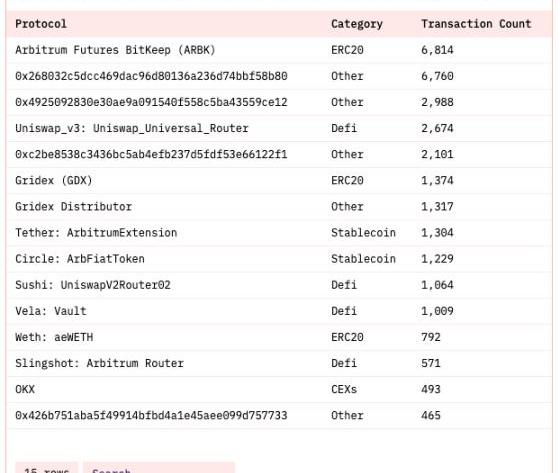Select Slingshot: Arbitrum Router protocol
This screenshot has height=473, width=560.
pyautogui.click(x=99, y=363)
